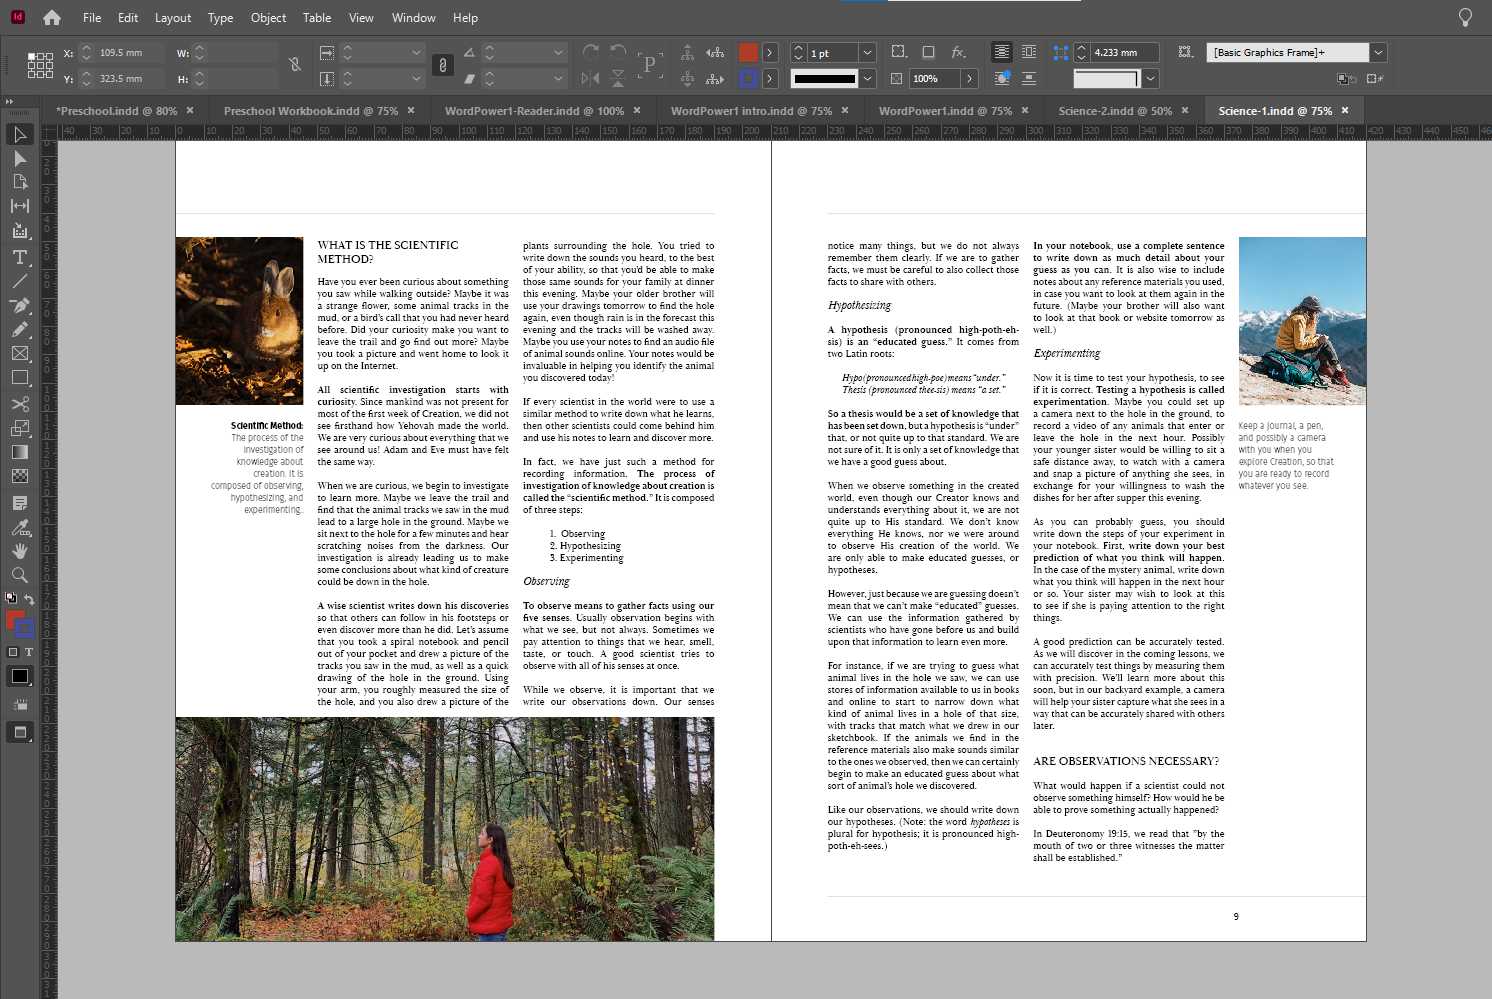The image size is (1492, 999).
Task: Click the reference point locator grid
Action: click(x=40, y=65)
